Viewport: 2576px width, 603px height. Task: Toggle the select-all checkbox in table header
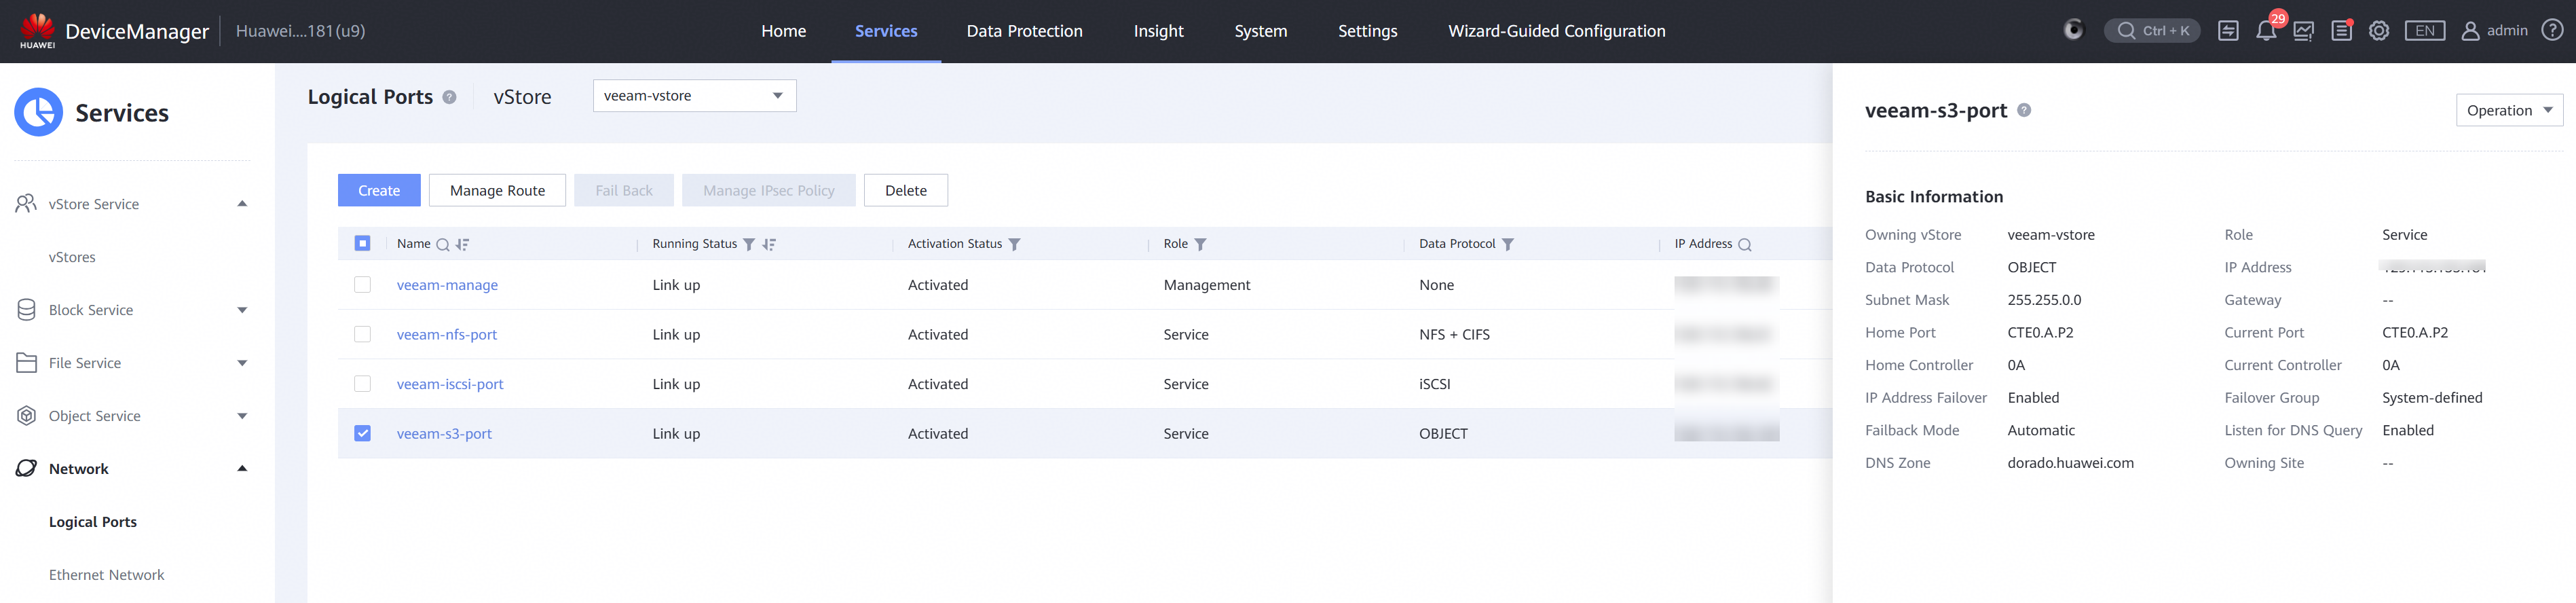363,244
